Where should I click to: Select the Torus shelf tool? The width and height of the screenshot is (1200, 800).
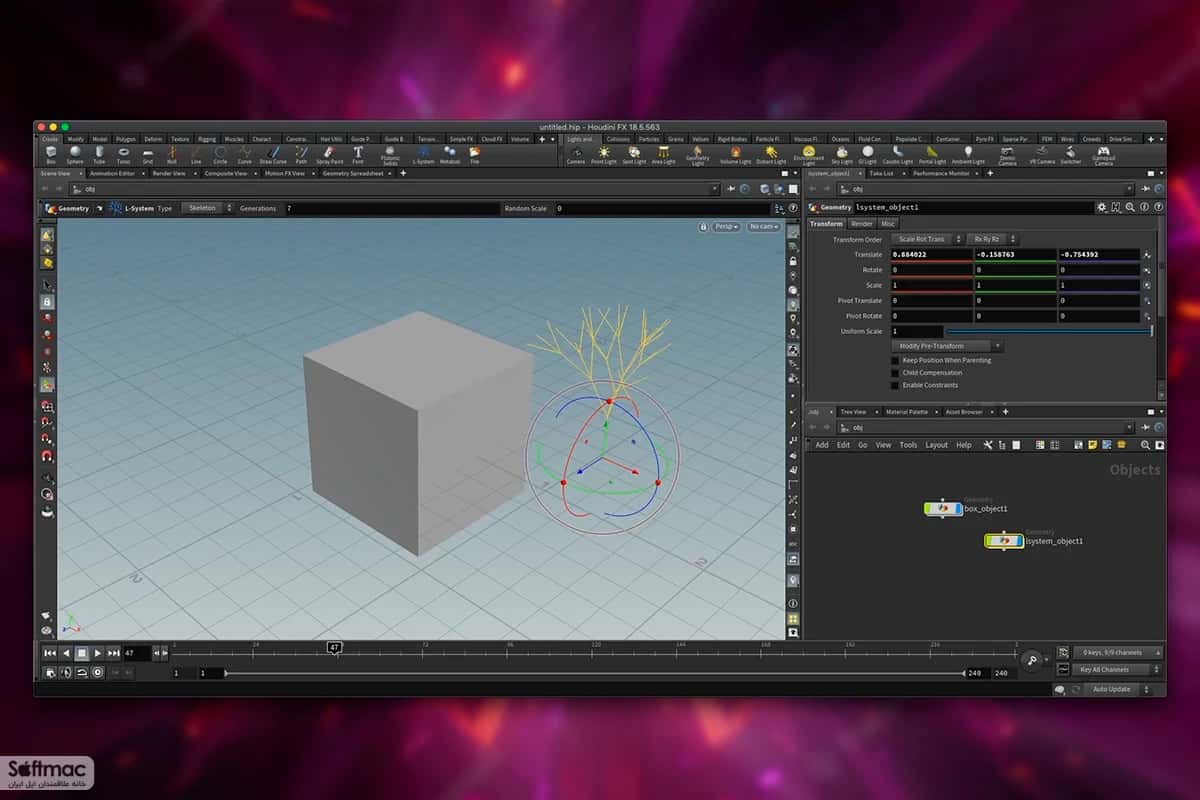(x=123, y=154)
